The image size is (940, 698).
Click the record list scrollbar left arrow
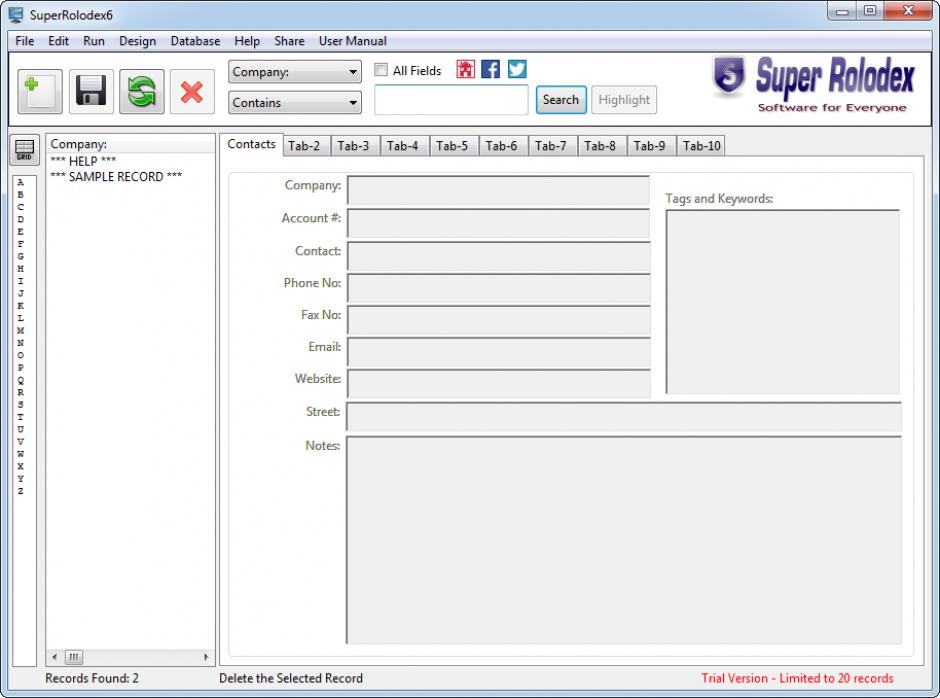[55, 657]
